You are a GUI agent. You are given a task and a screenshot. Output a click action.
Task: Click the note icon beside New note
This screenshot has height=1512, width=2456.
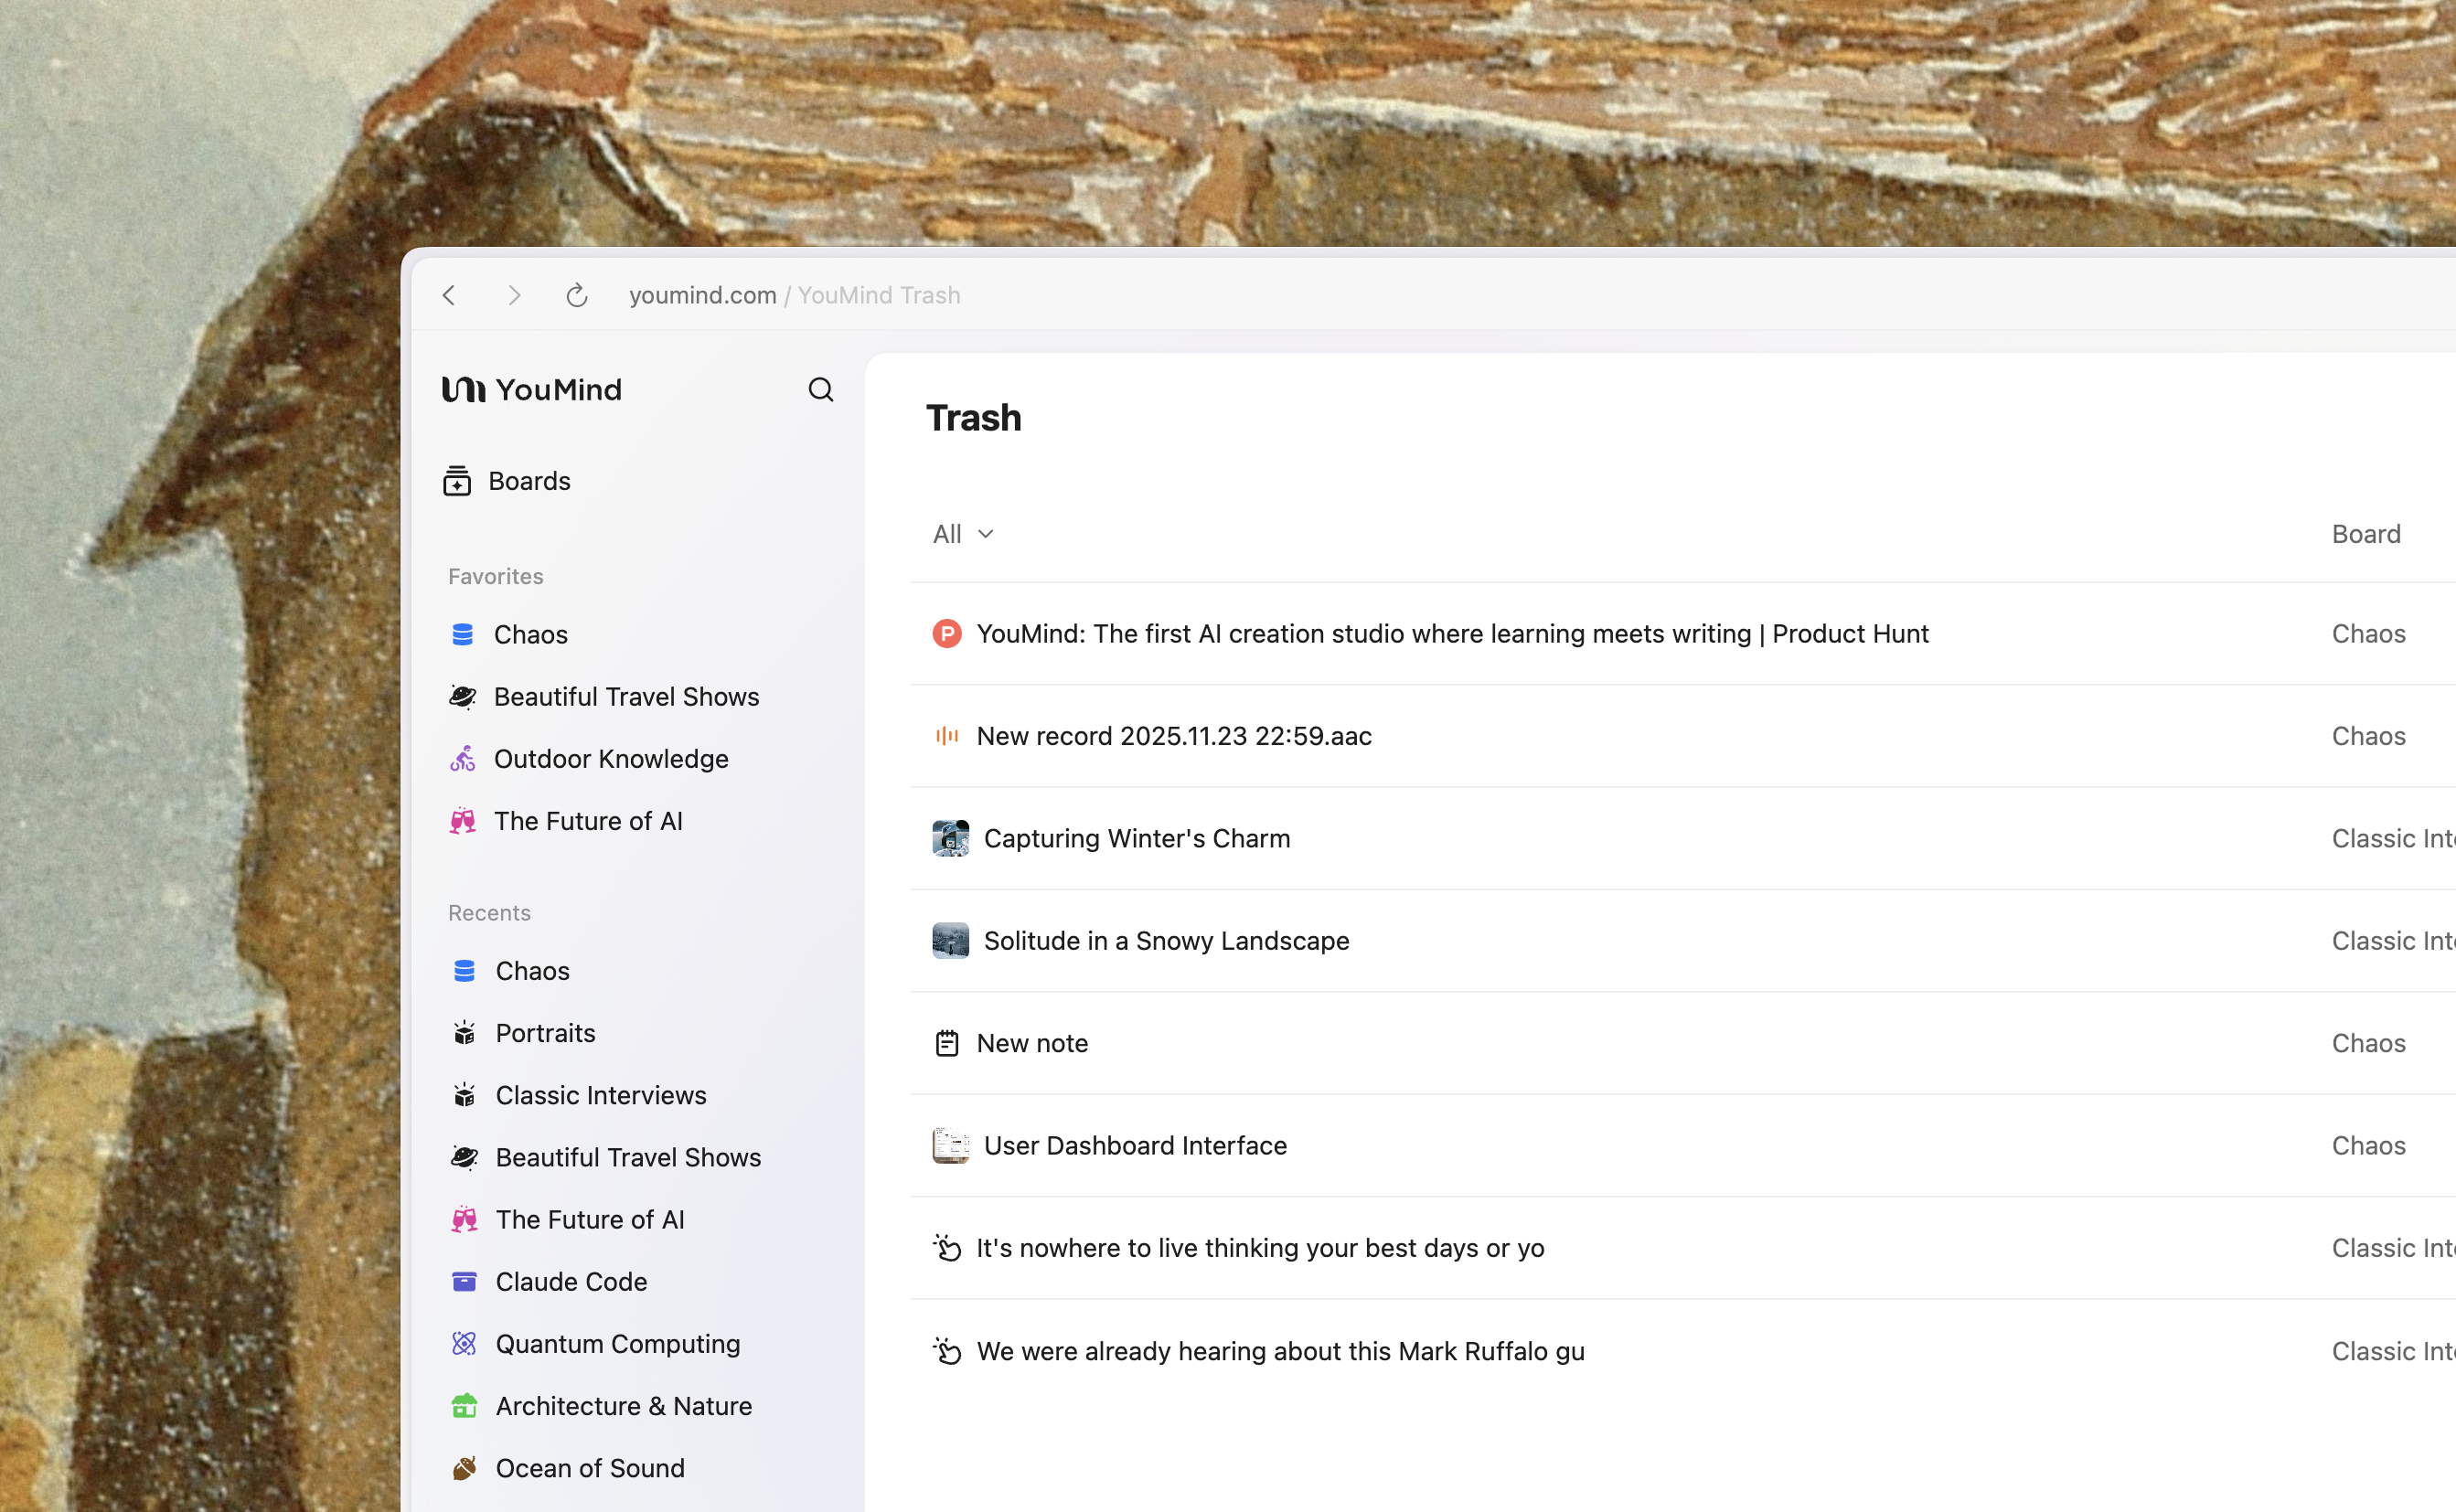point(946,1043)
